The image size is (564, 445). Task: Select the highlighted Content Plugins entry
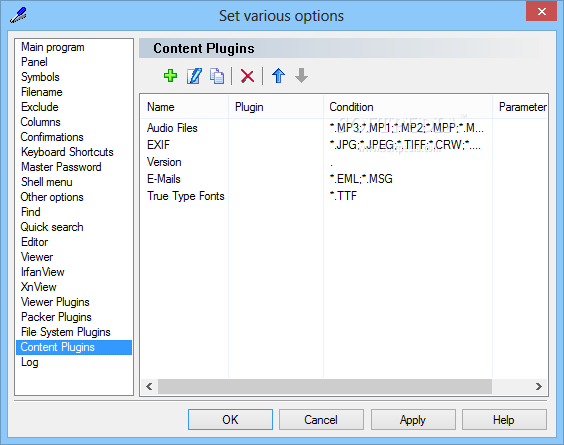[74, 347]
